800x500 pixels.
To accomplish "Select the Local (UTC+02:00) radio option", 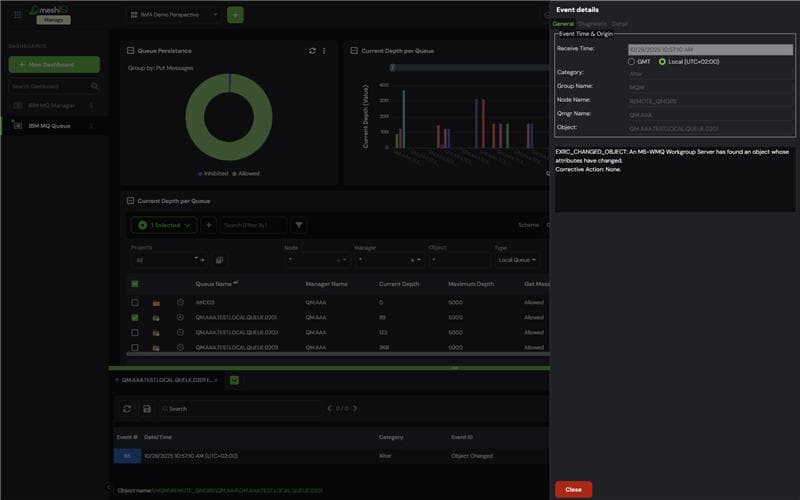I will point(661,61).
